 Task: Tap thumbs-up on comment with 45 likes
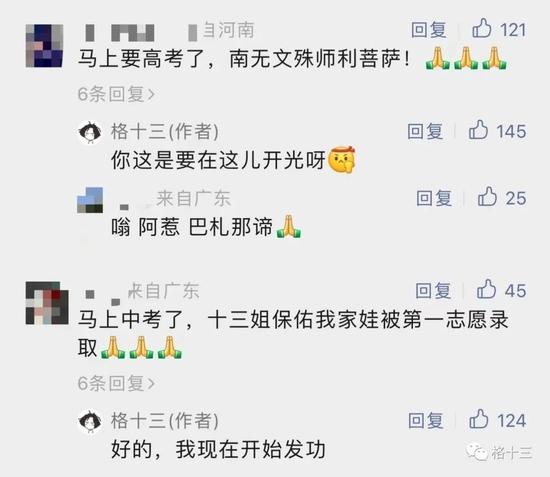pos(486,289)
